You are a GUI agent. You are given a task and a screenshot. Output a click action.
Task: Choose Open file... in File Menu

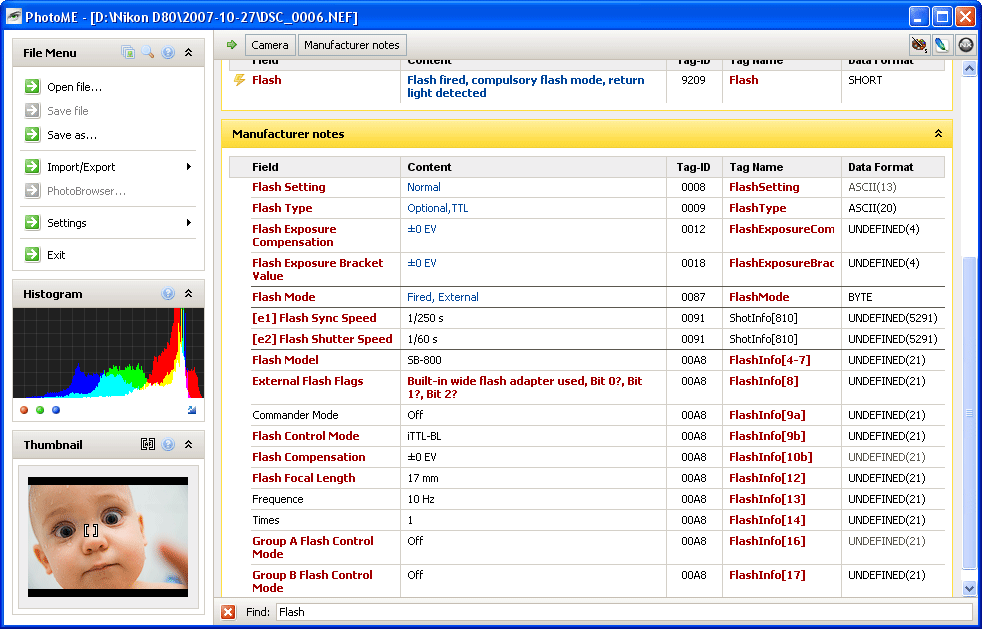[x=75, y=87]
